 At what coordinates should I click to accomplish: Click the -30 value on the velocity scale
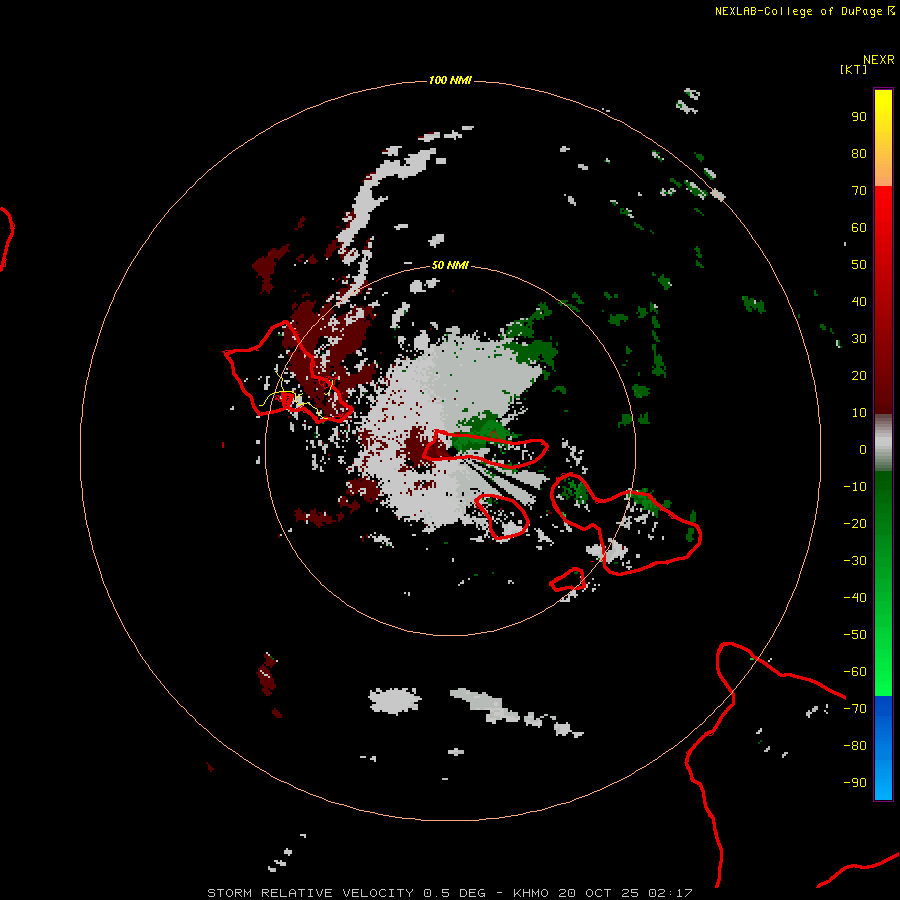pyautogui.click(x=855, y=561)
